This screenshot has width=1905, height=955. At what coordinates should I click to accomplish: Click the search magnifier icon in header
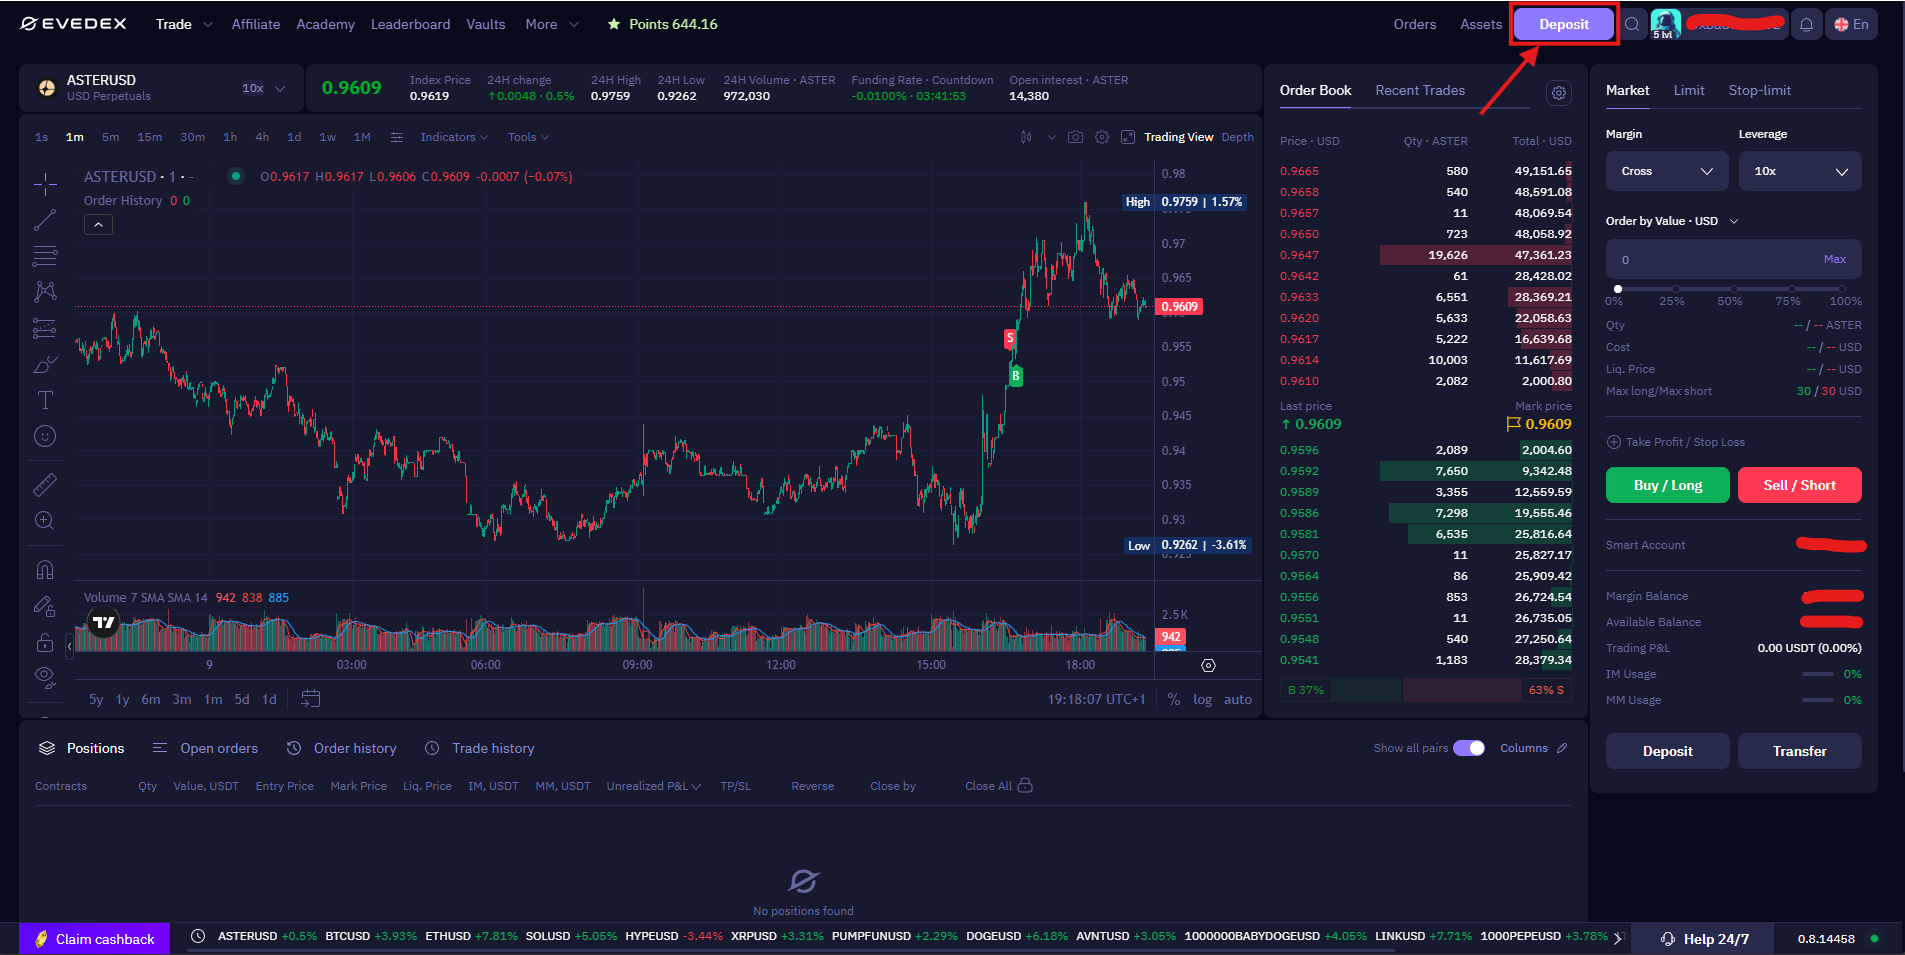1632,25
